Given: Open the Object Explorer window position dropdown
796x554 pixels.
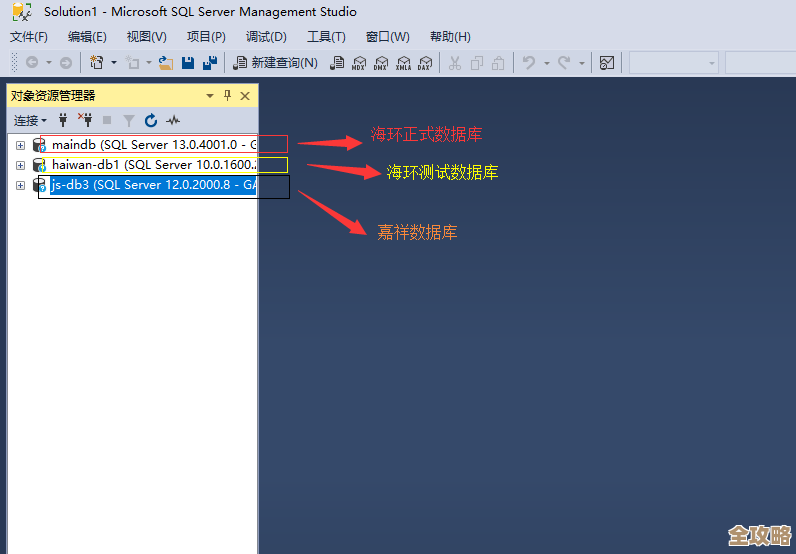Looking at the screenshot, I should (x=210, y=96).
